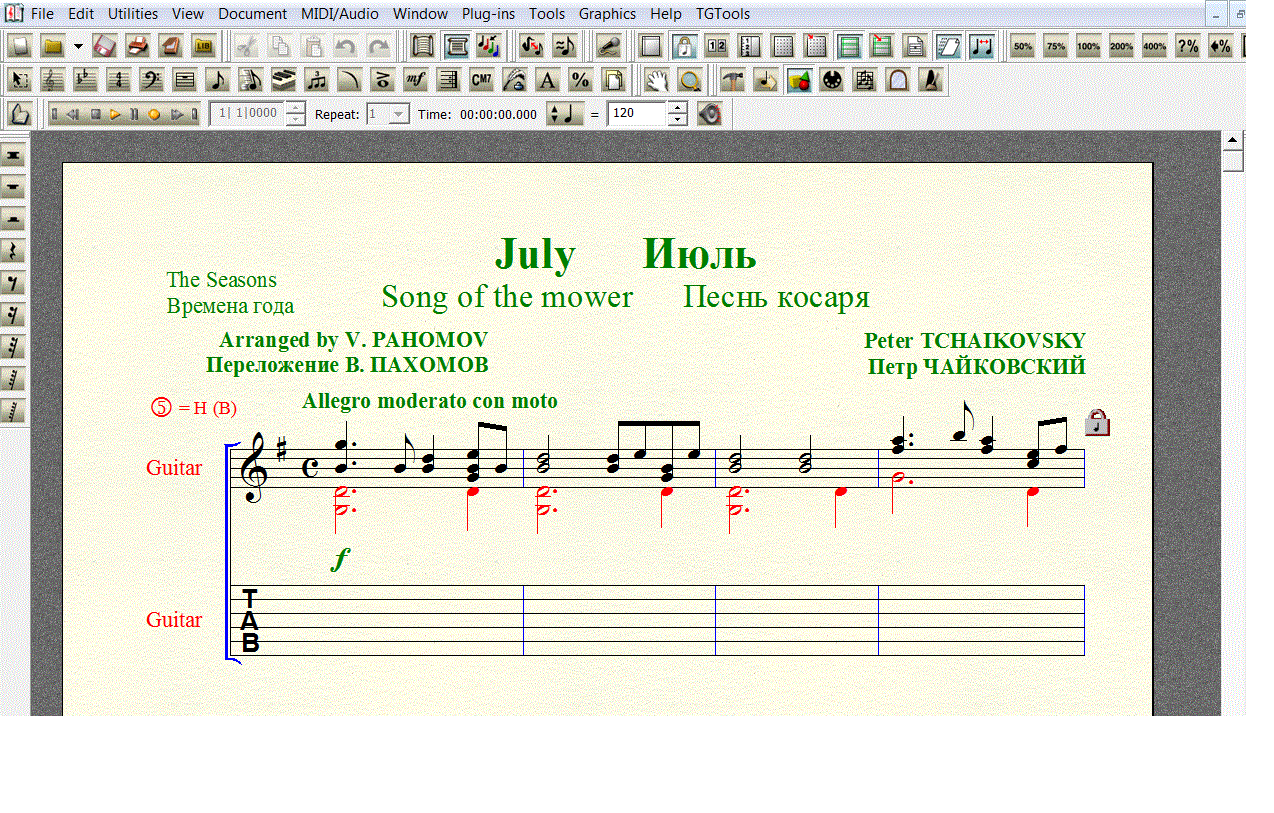Toggle the speaker playback settings button
Screen dimensions: 1274x813
click(710, 114)
